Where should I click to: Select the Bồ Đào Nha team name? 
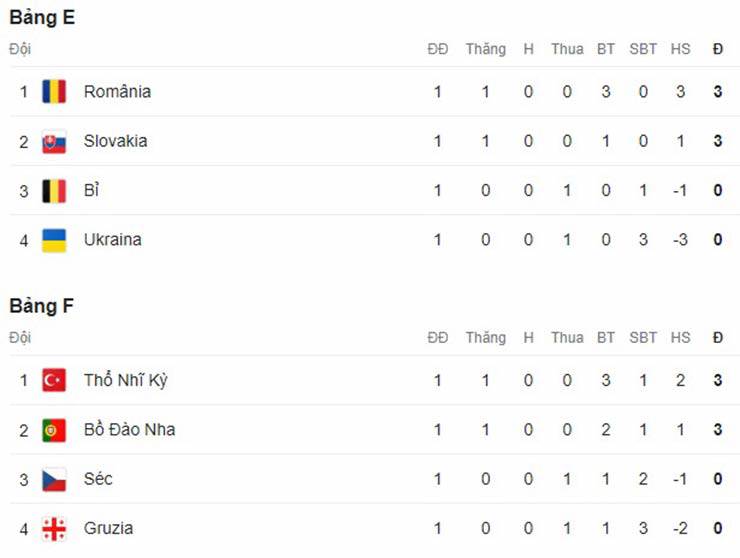129,430
